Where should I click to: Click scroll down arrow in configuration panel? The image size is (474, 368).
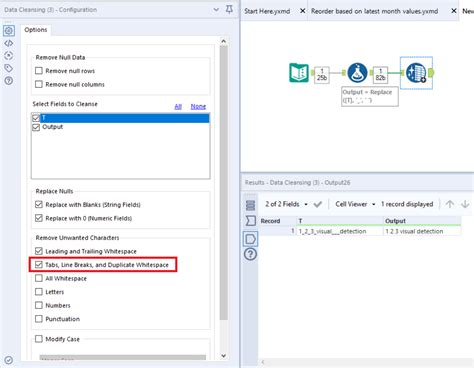pyautogui.click(x=224, y=356)
